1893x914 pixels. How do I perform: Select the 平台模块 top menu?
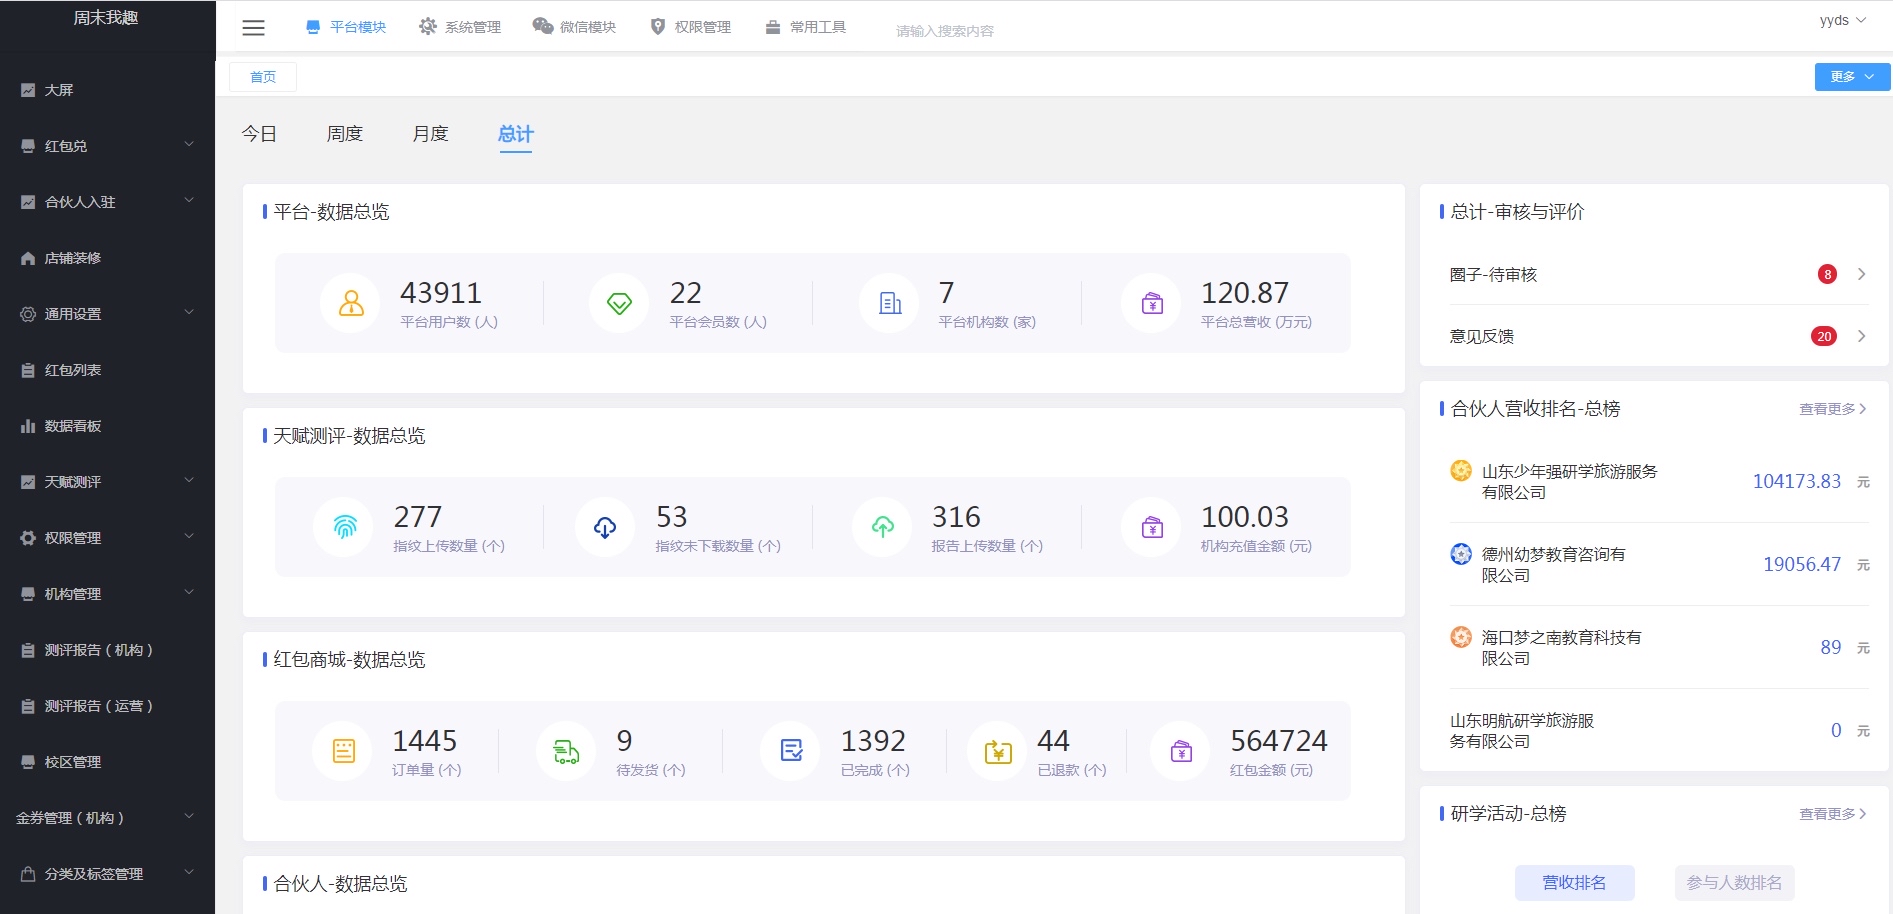click(x=346, y=27)
